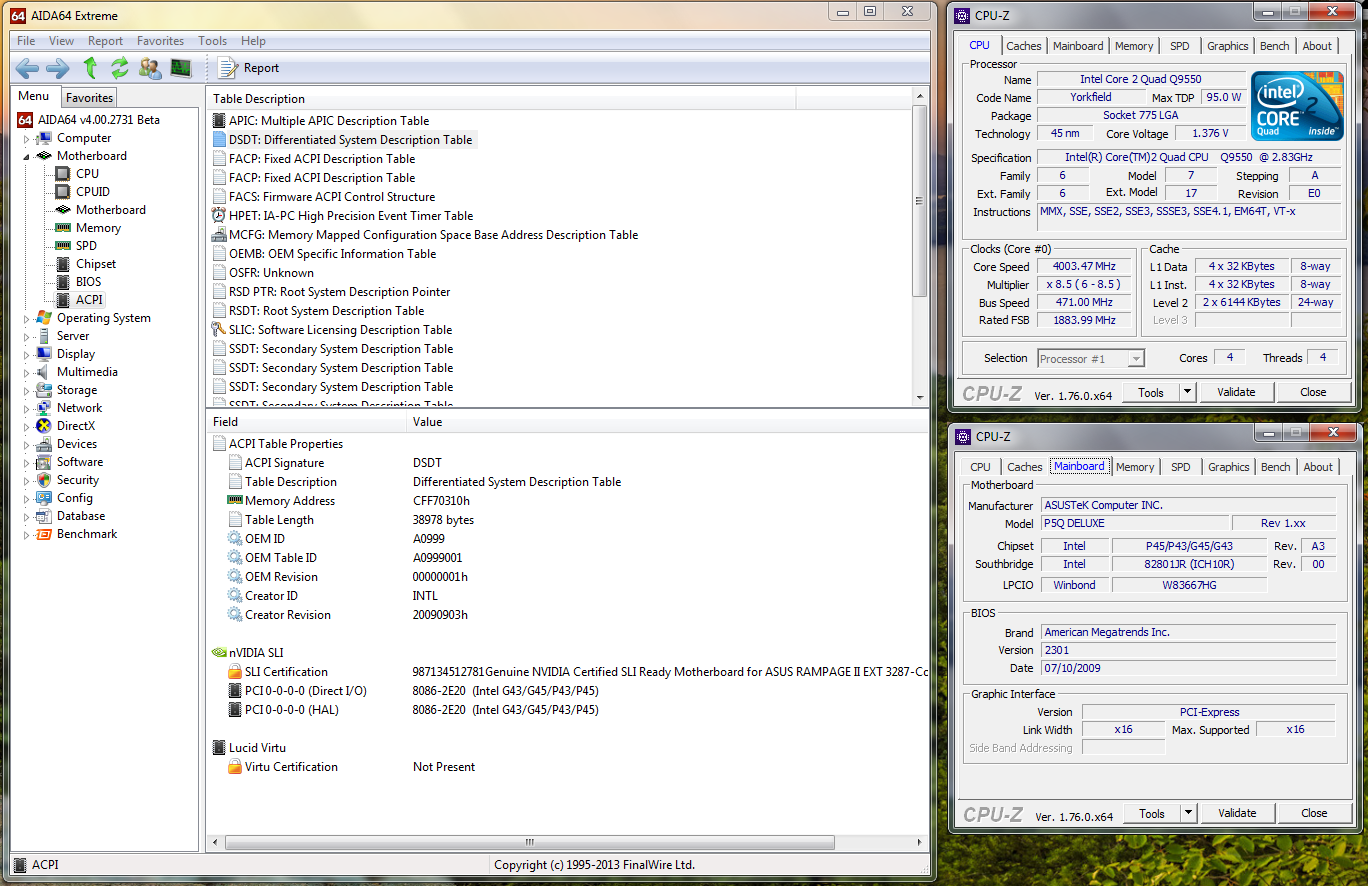Switch to the Favorites tab in the AIDA64 sidebar

pos(90,97)
